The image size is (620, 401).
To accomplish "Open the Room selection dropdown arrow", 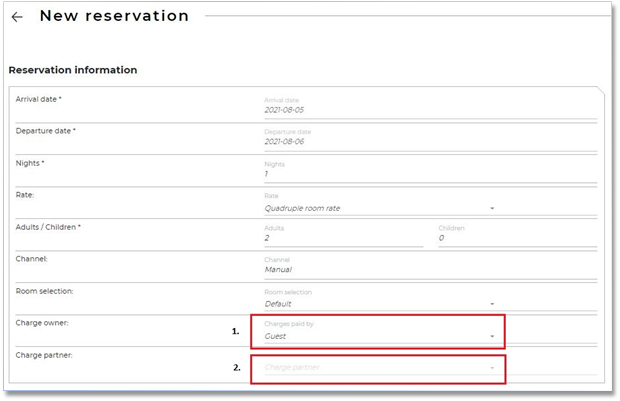I will (492, 303).
